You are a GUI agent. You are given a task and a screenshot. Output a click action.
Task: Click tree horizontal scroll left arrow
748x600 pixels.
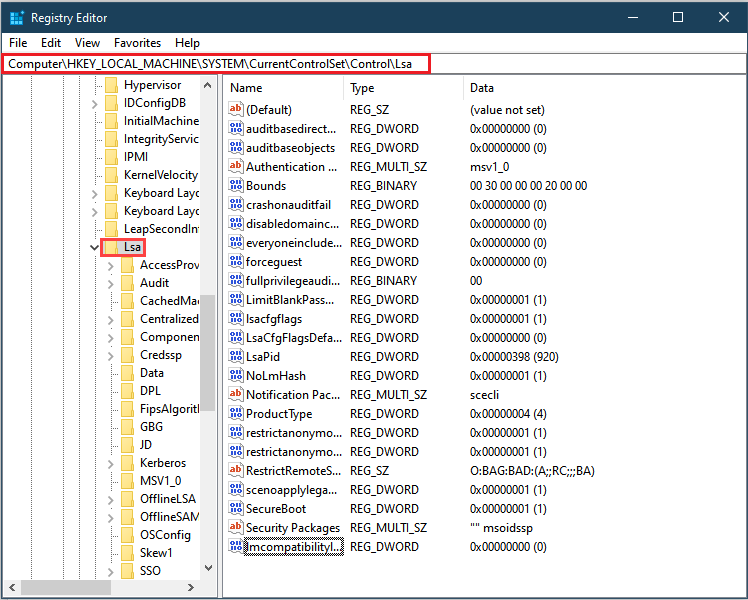[x=11, y=587]
